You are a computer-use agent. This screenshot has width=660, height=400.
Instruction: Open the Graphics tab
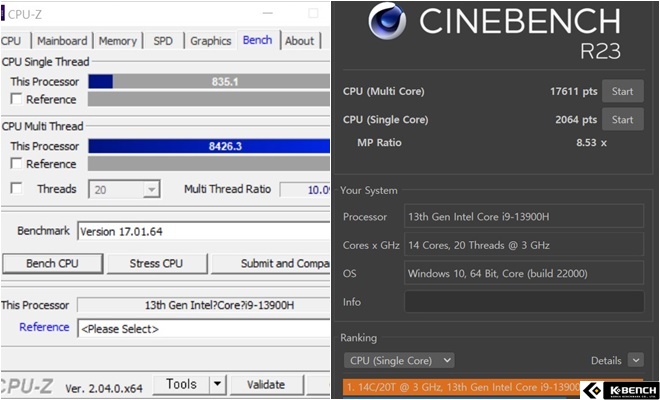(210, 41)
